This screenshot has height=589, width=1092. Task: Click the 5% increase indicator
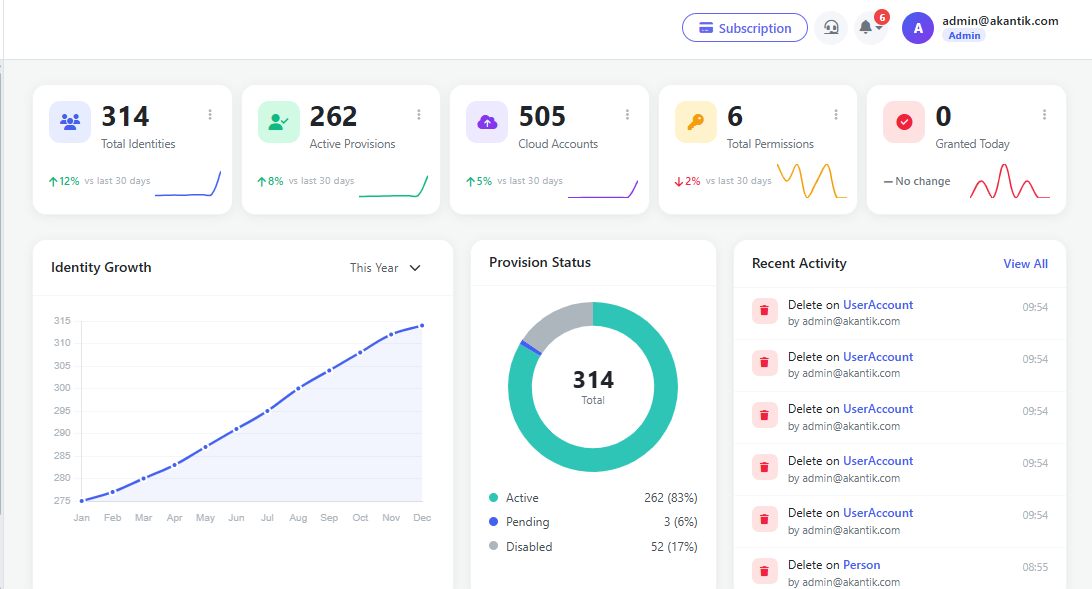click(x=479, y=181)
